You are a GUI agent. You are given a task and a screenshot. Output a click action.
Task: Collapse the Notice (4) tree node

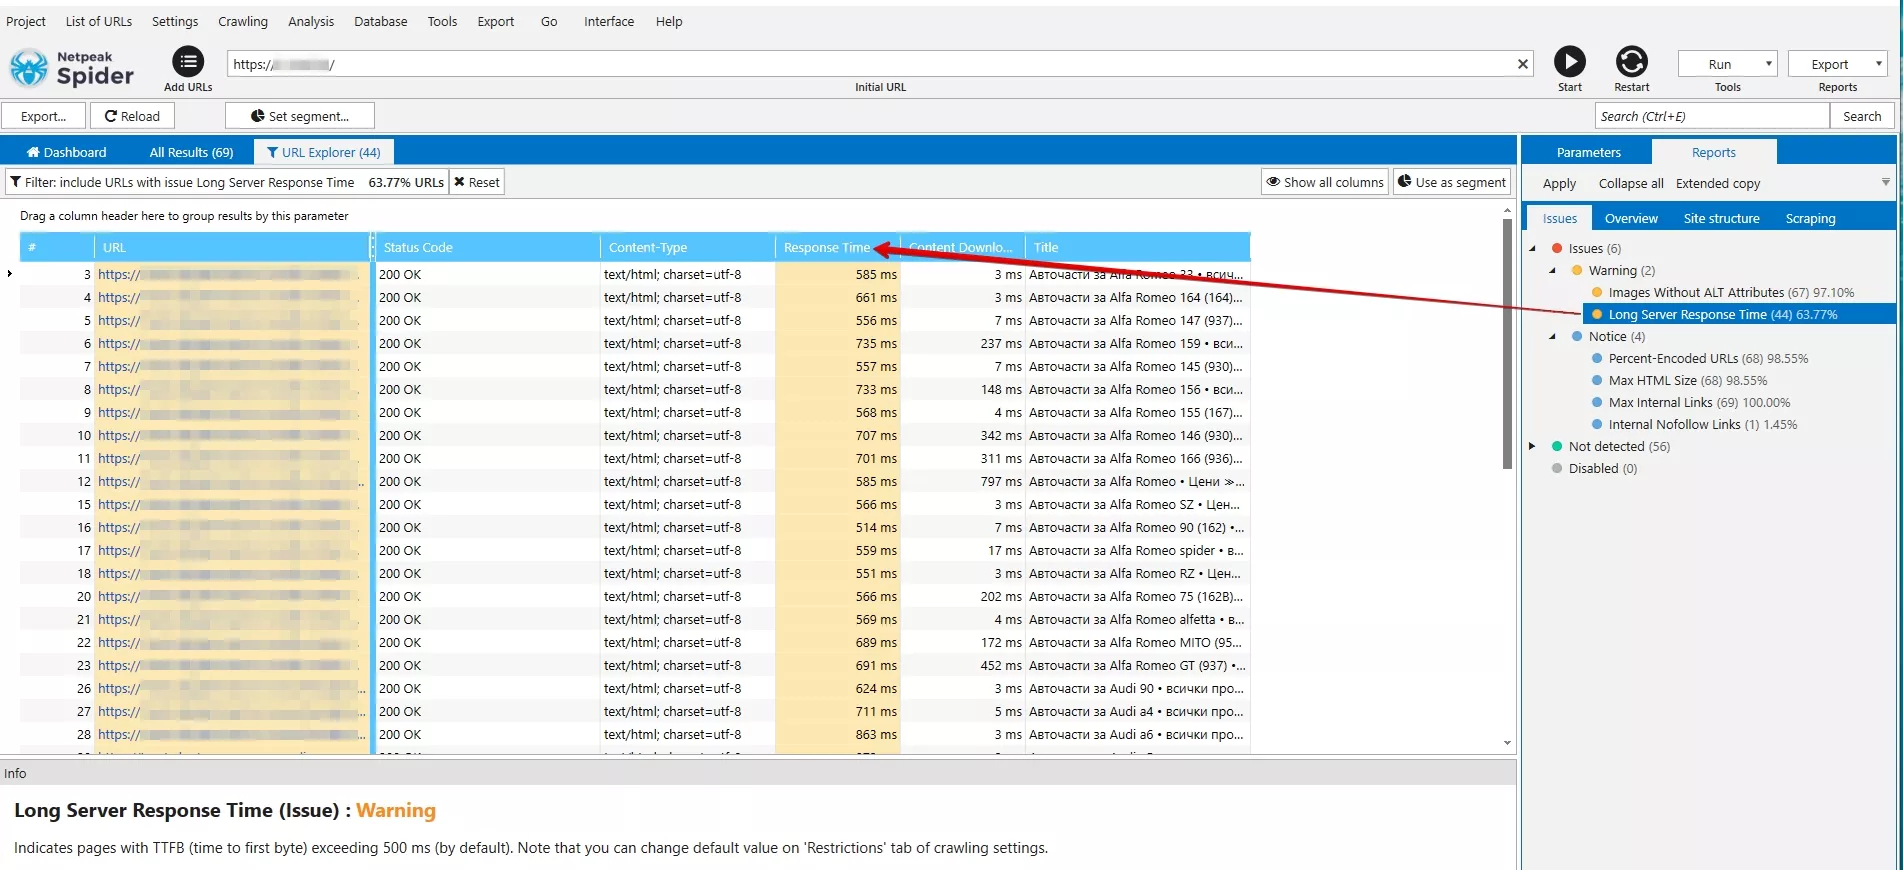[x=1553, y=336]
